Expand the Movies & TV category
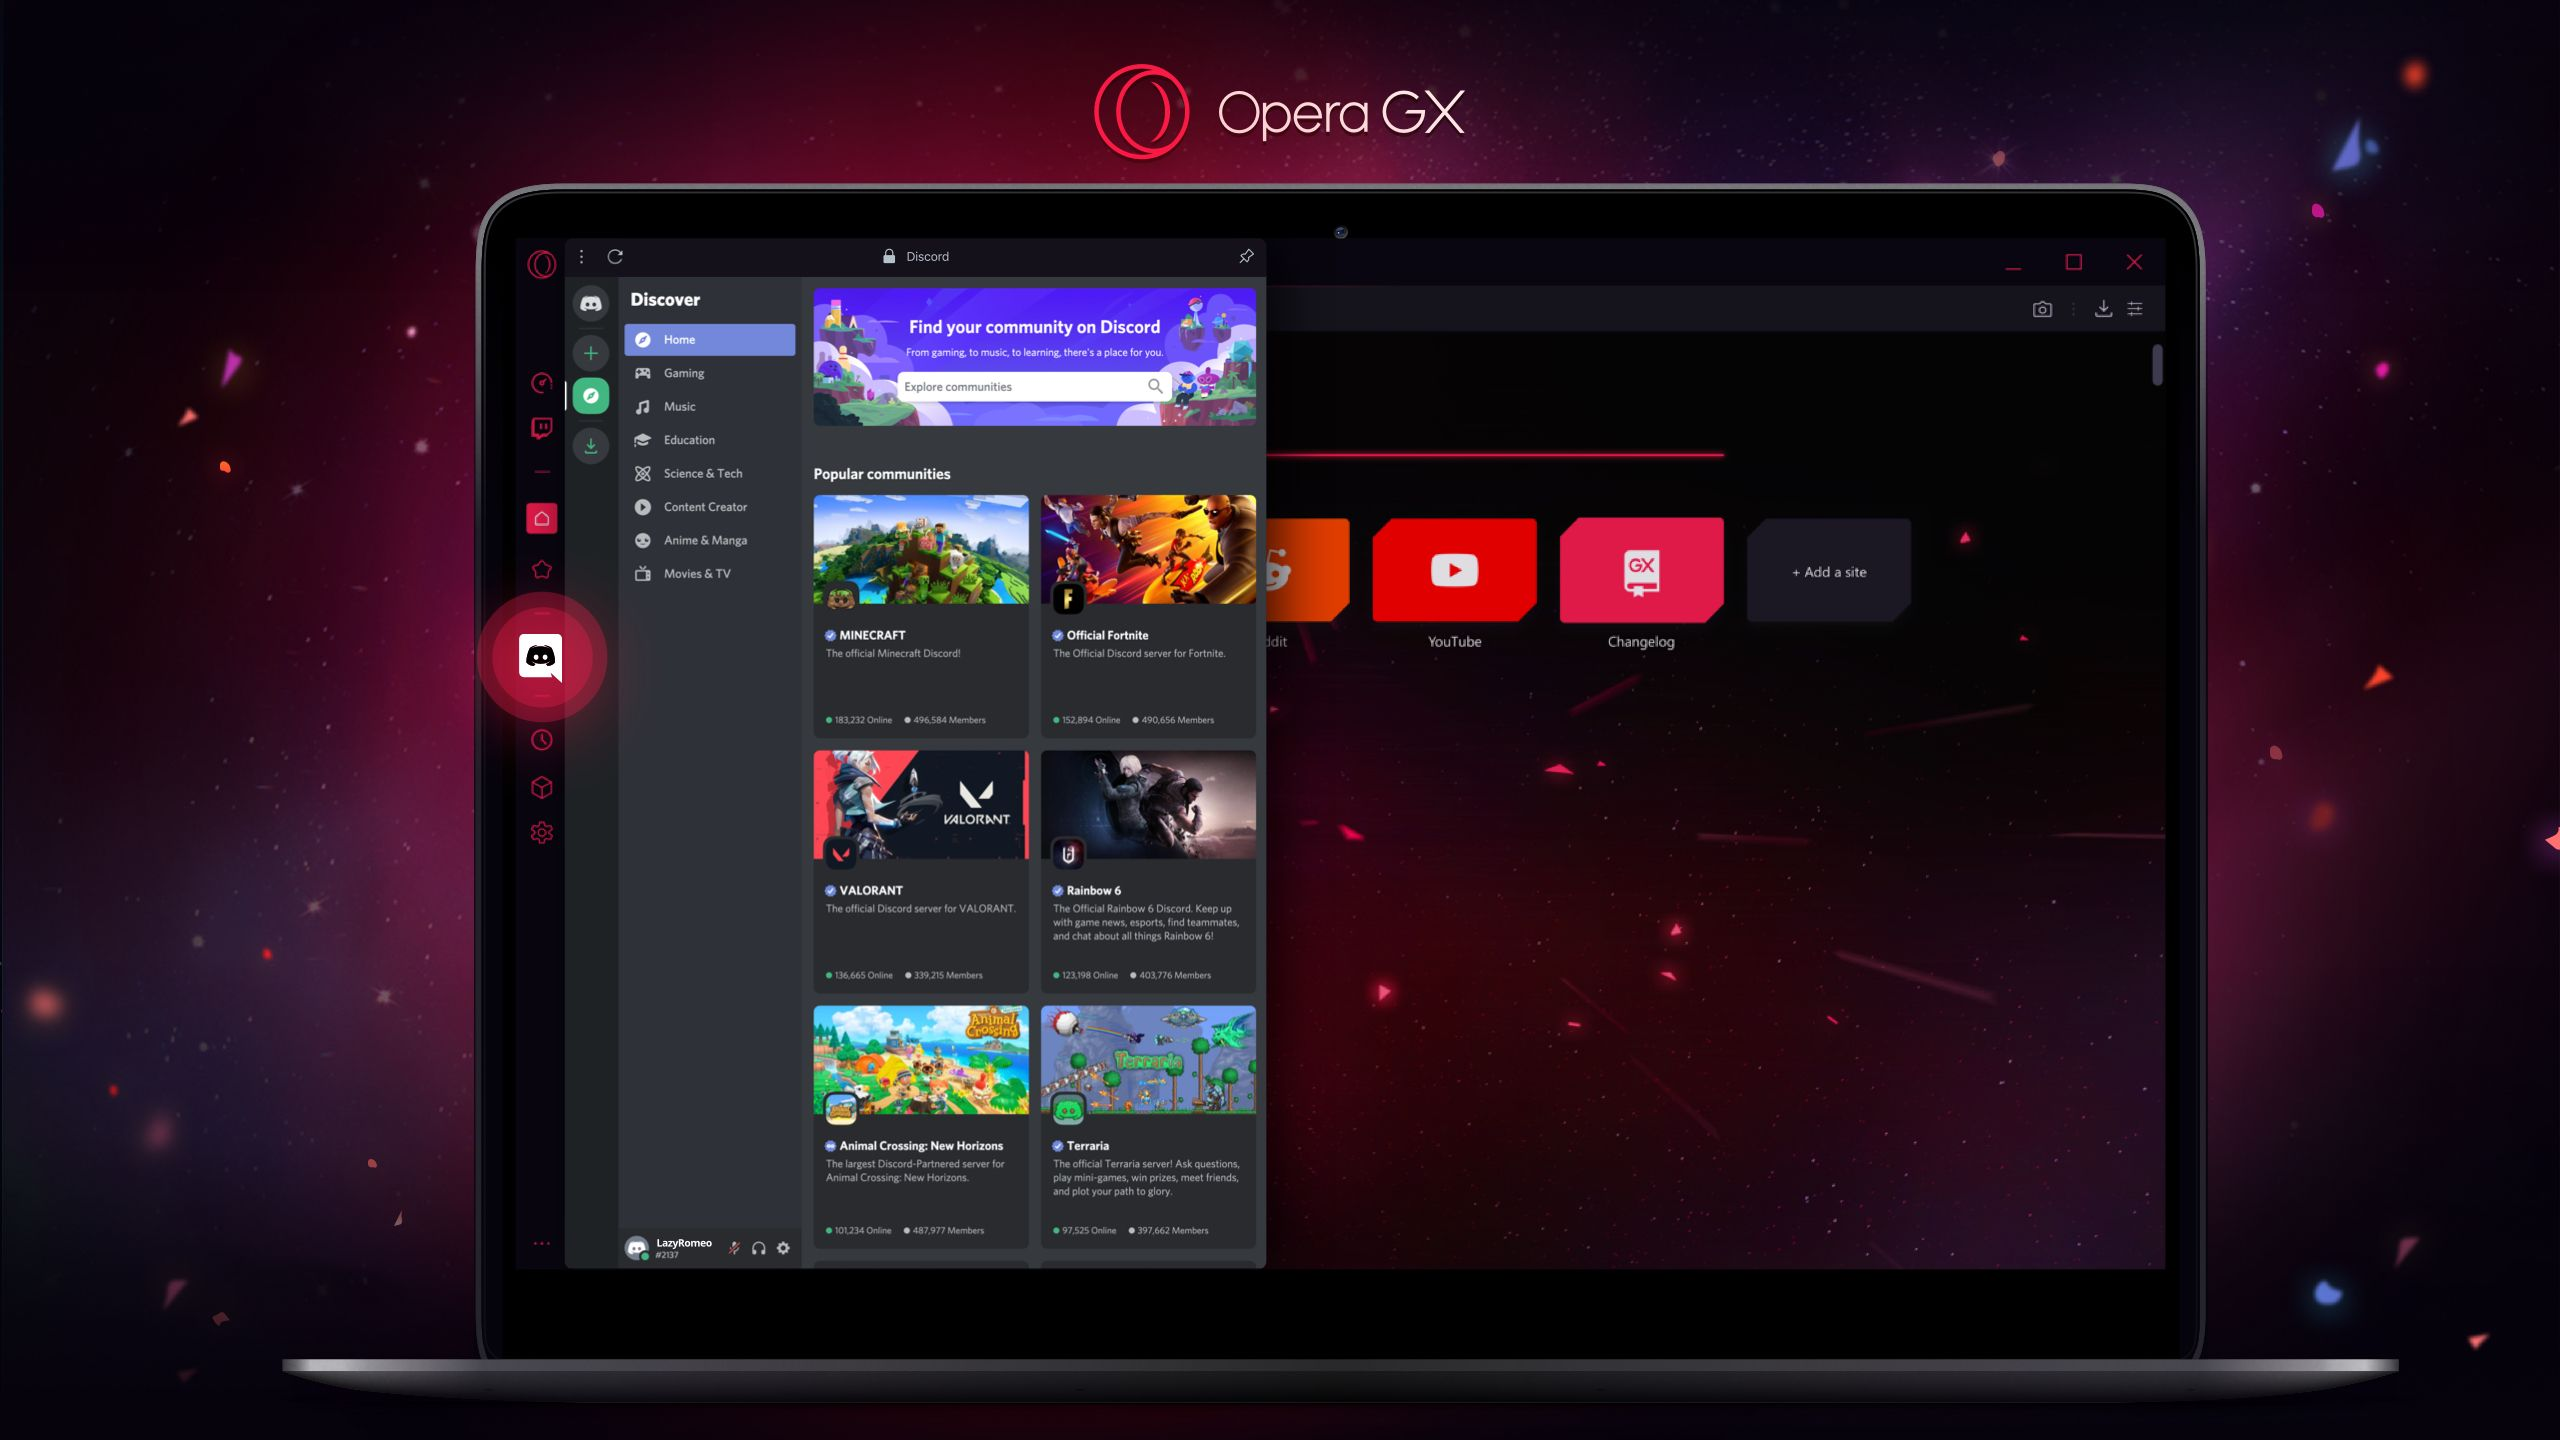 tap(696, 573)
